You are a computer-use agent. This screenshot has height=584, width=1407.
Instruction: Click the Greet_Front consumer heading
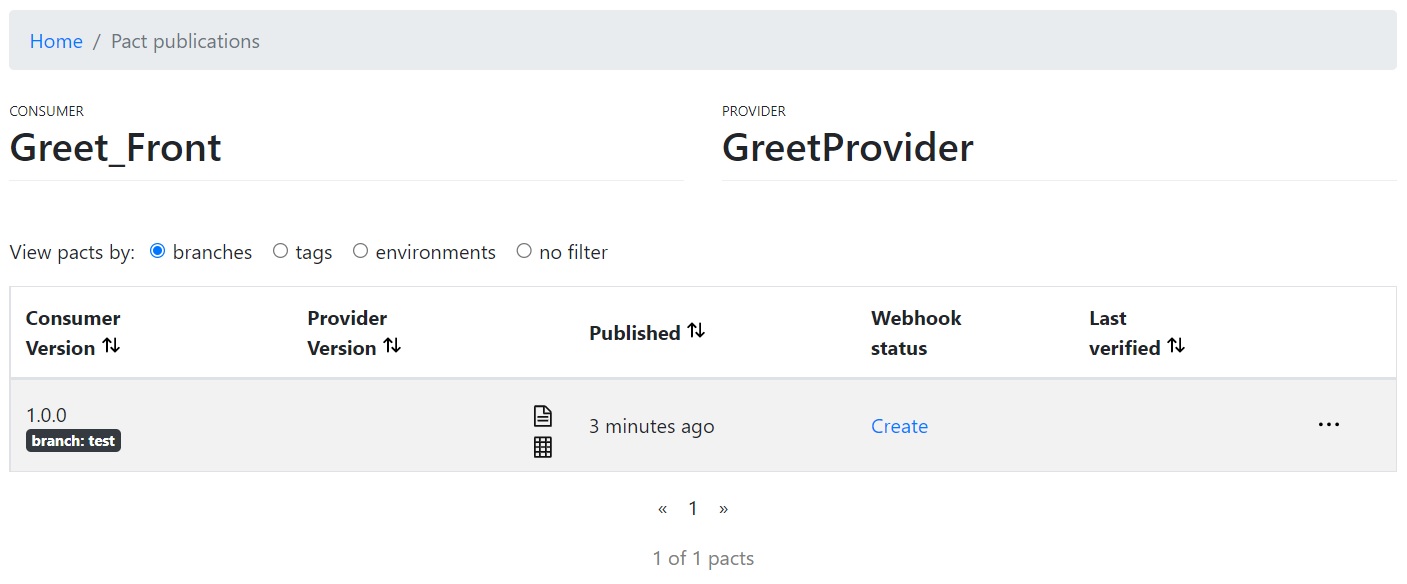tap(116, 148)
